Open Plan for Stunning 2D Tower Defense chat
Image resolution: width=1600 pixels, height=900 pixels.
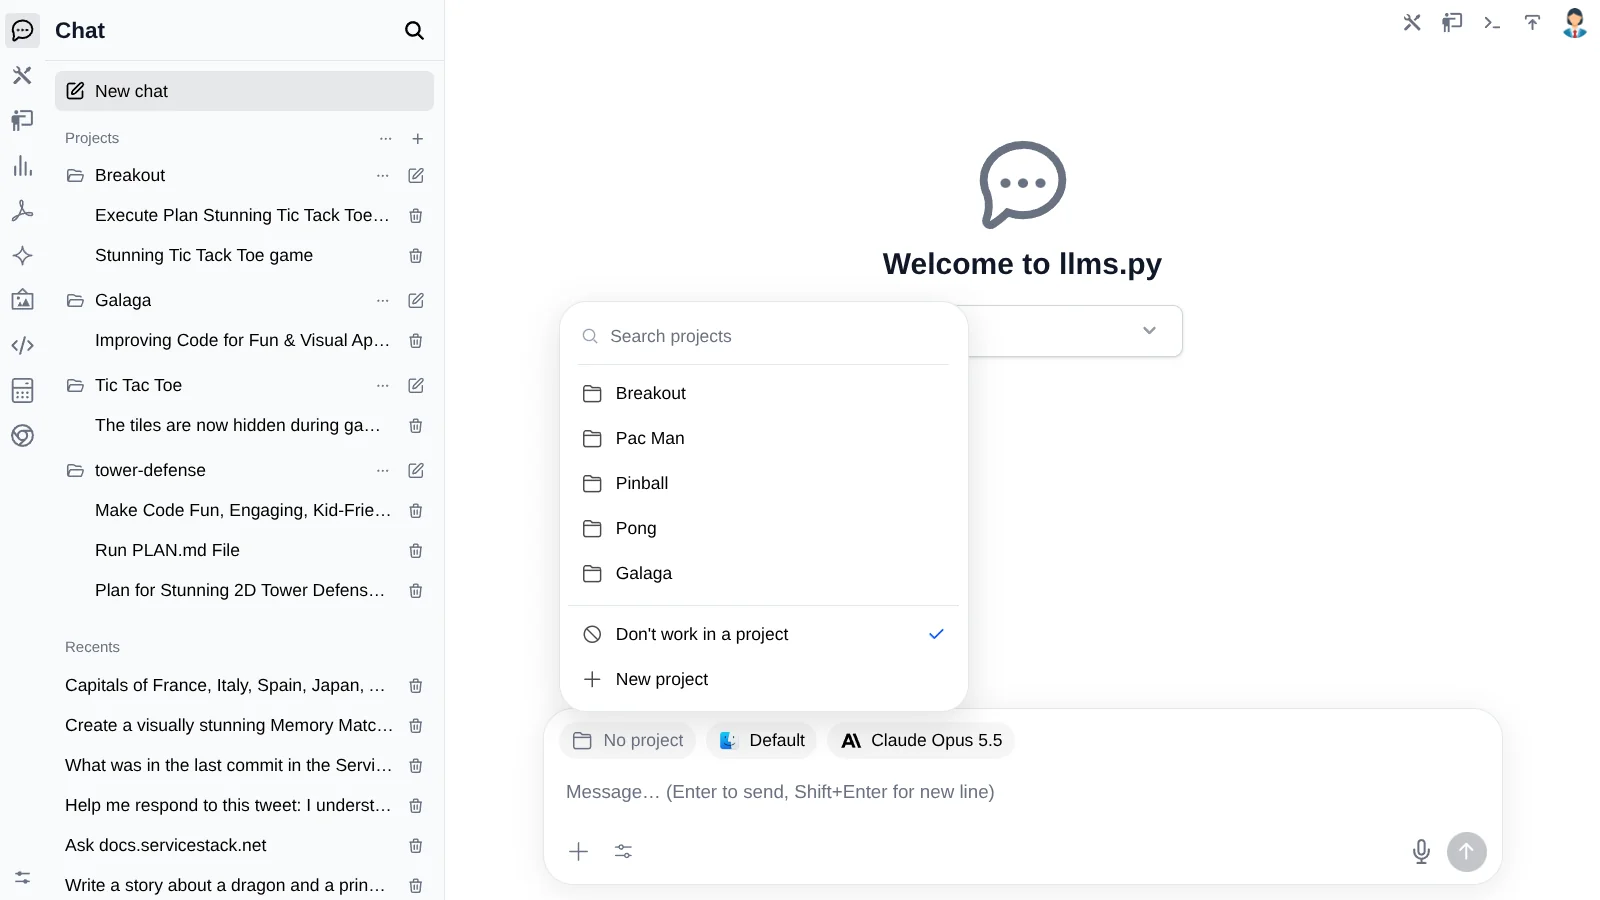click(x=240, y=591)
